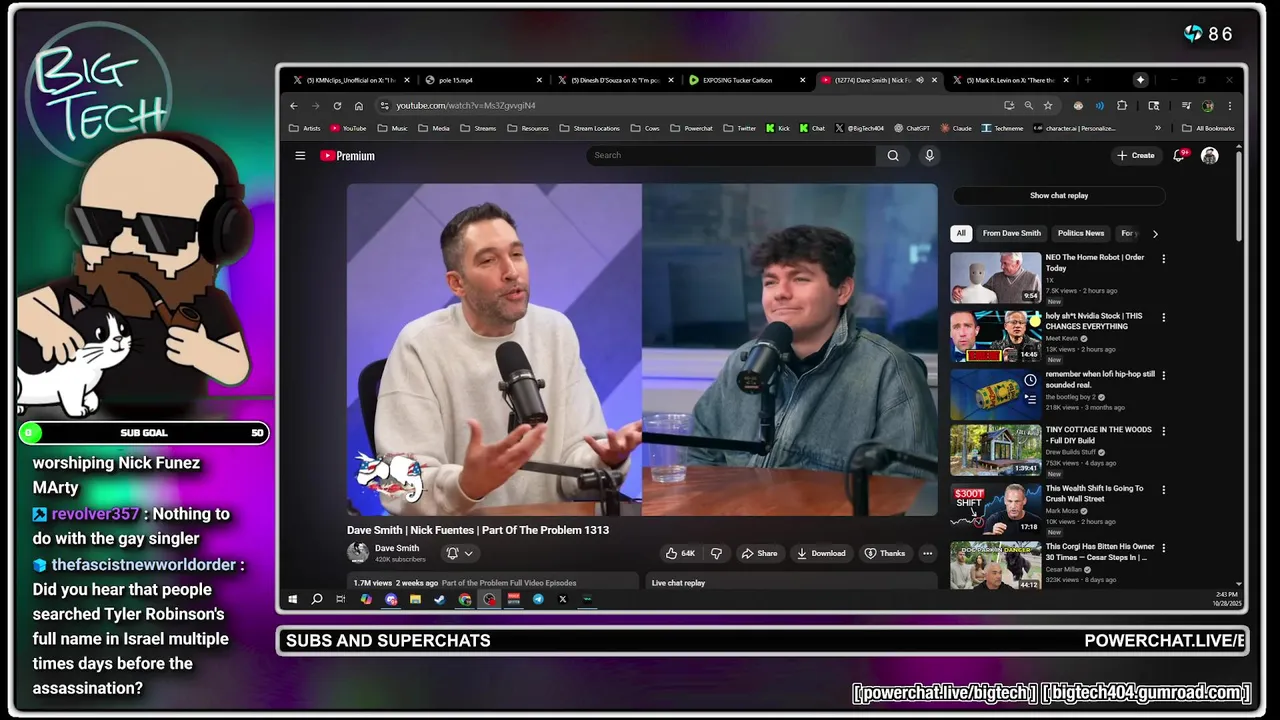Click the YouTube page vertical scrollbar
Viewport: 1280px width, 720px height.
point(1239,195)
